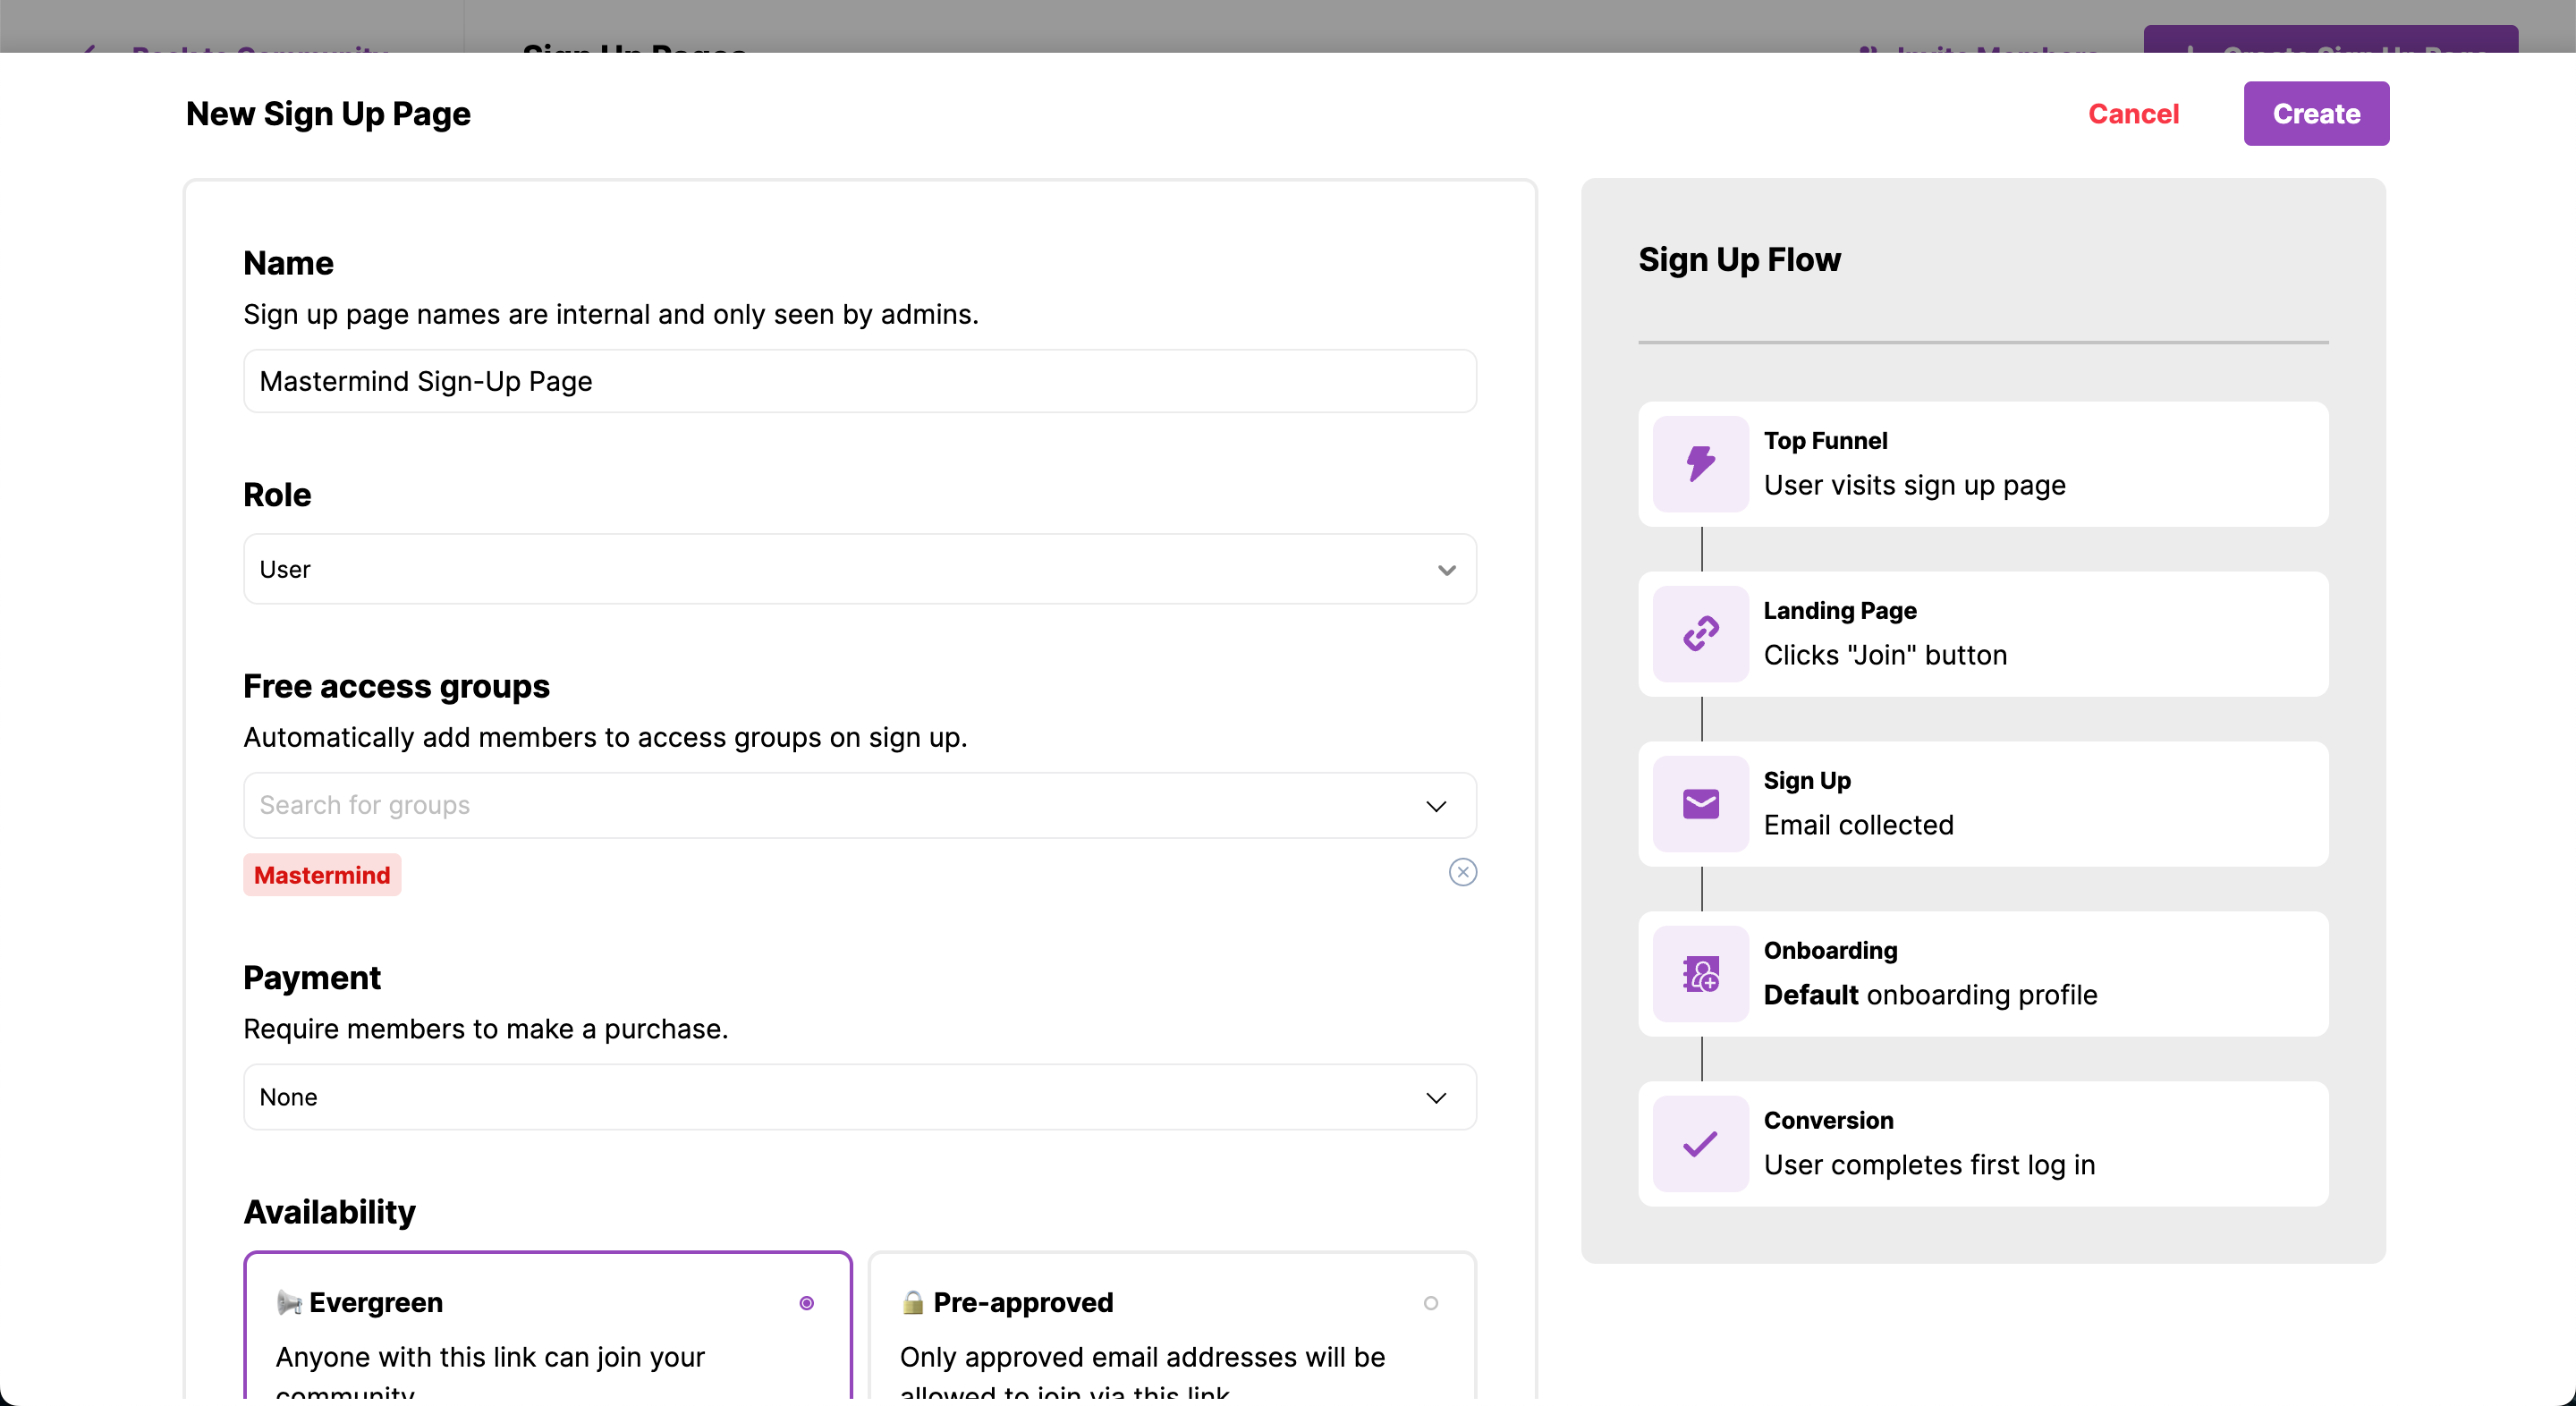Click the Pre-approved lock icon
Screen dimensions: 2576x1406
tap(912, 1302)
